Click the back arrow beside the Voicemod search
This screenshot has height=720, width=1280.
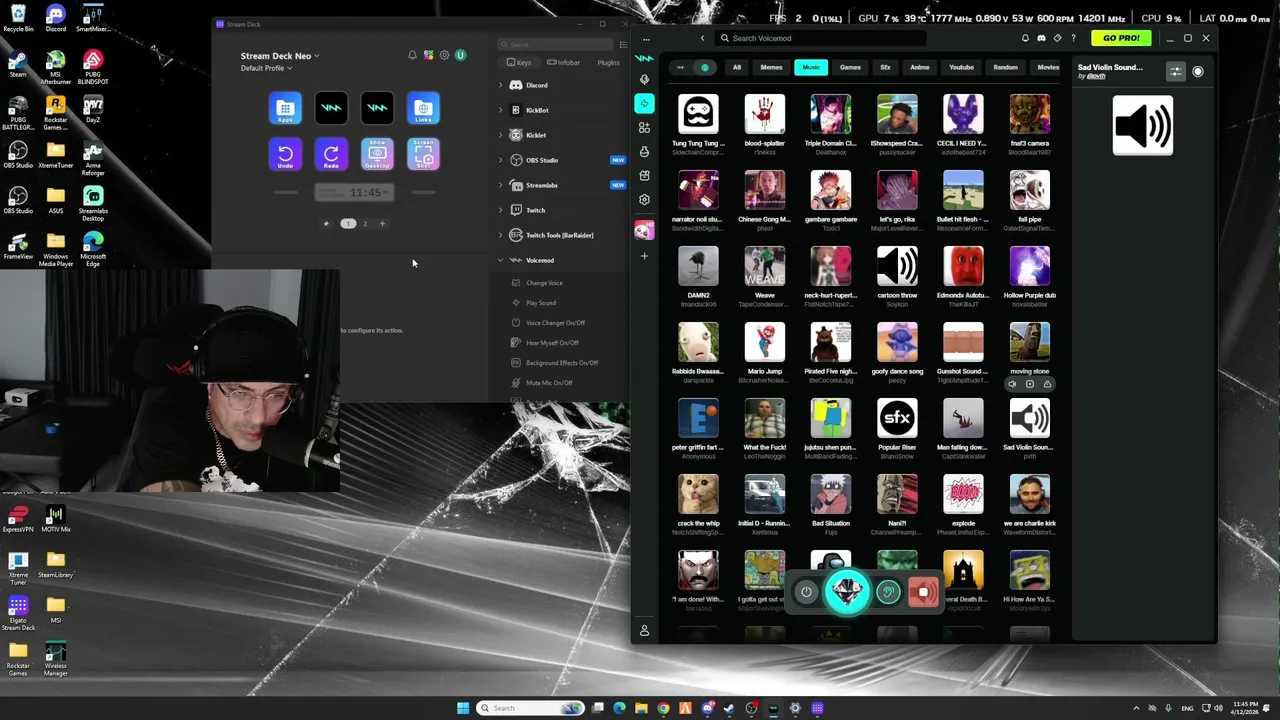702,38
